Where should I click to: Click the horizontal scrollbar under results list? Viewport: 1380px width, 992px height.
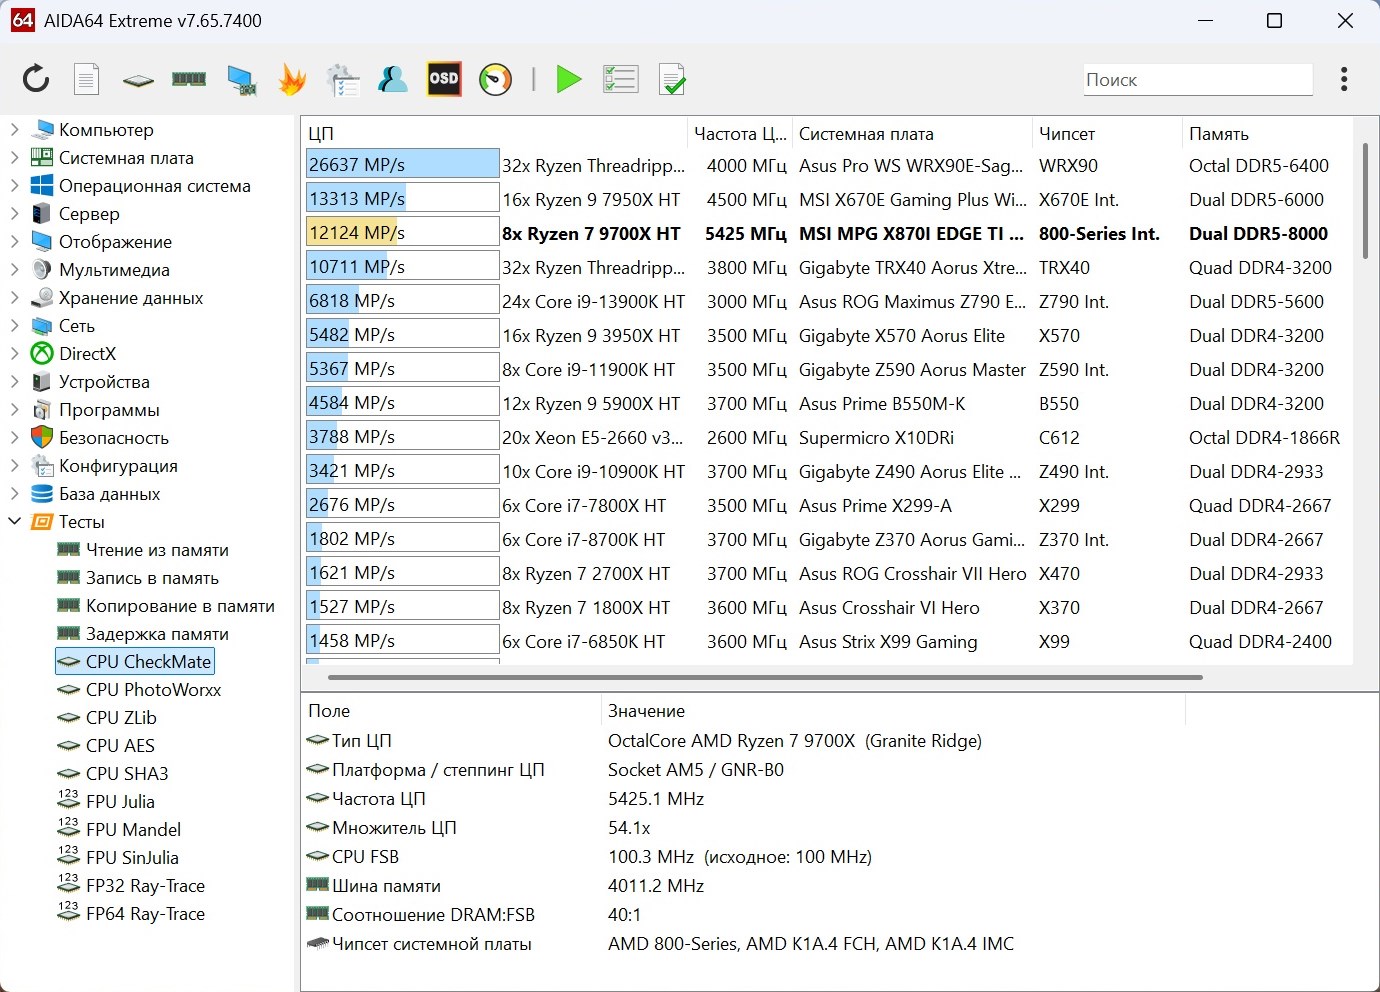(765, 677)
